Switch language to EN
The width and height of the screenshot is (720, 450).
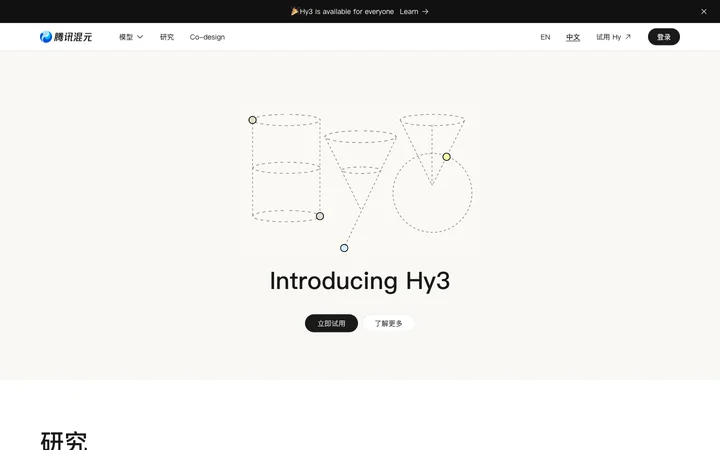[x=545, y=37]
